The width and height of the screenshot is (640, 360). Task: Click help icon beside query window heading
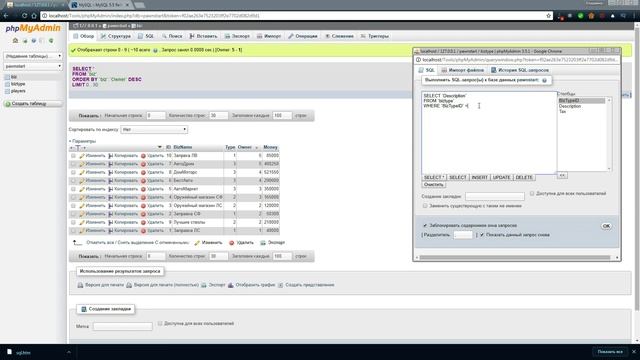click(544, 80)
